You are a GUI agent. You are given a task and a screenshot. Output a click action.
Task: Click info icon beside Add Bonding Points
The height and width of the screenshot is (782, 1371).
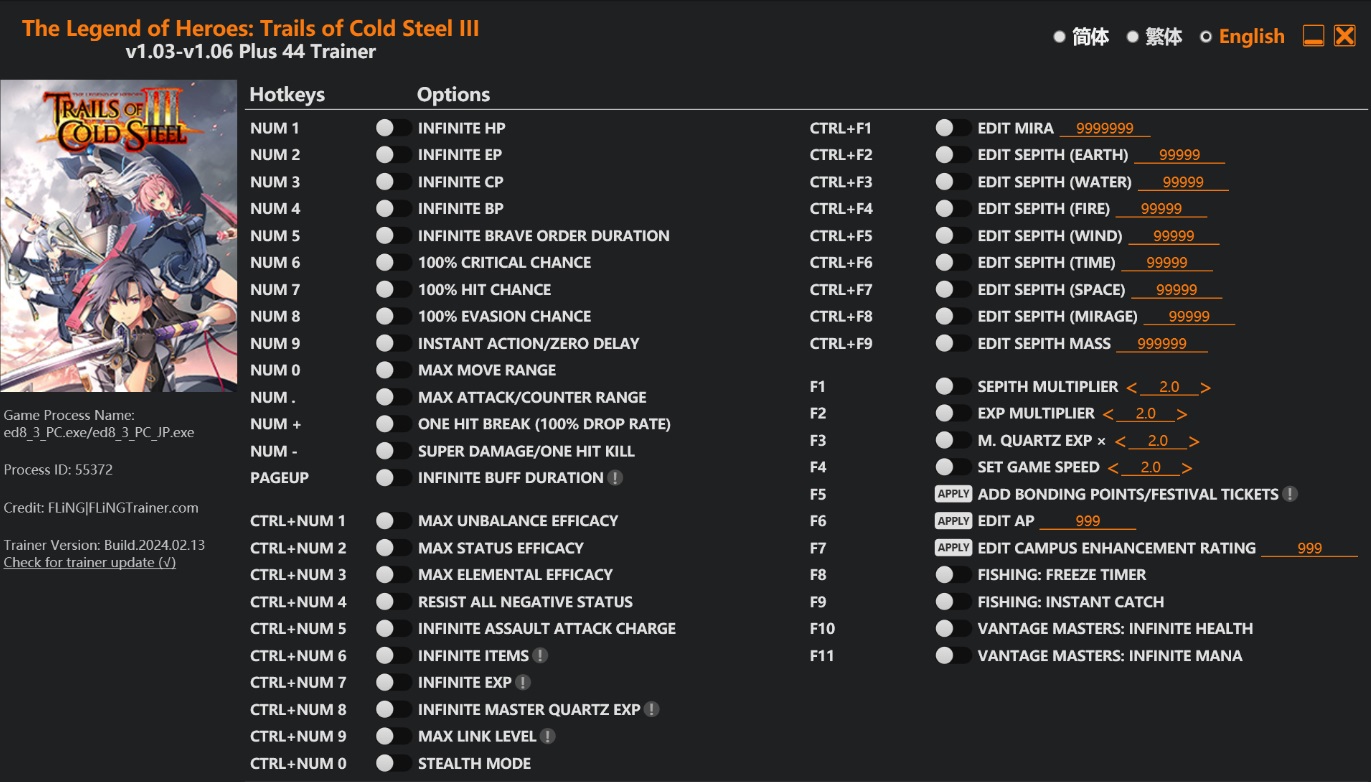(x=1290, y=494)
